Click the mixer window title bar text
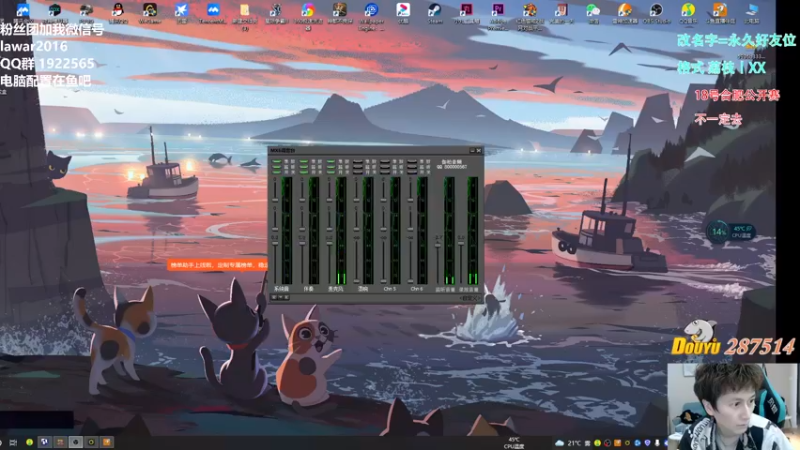The image size is (800, 450). point(283,151)
